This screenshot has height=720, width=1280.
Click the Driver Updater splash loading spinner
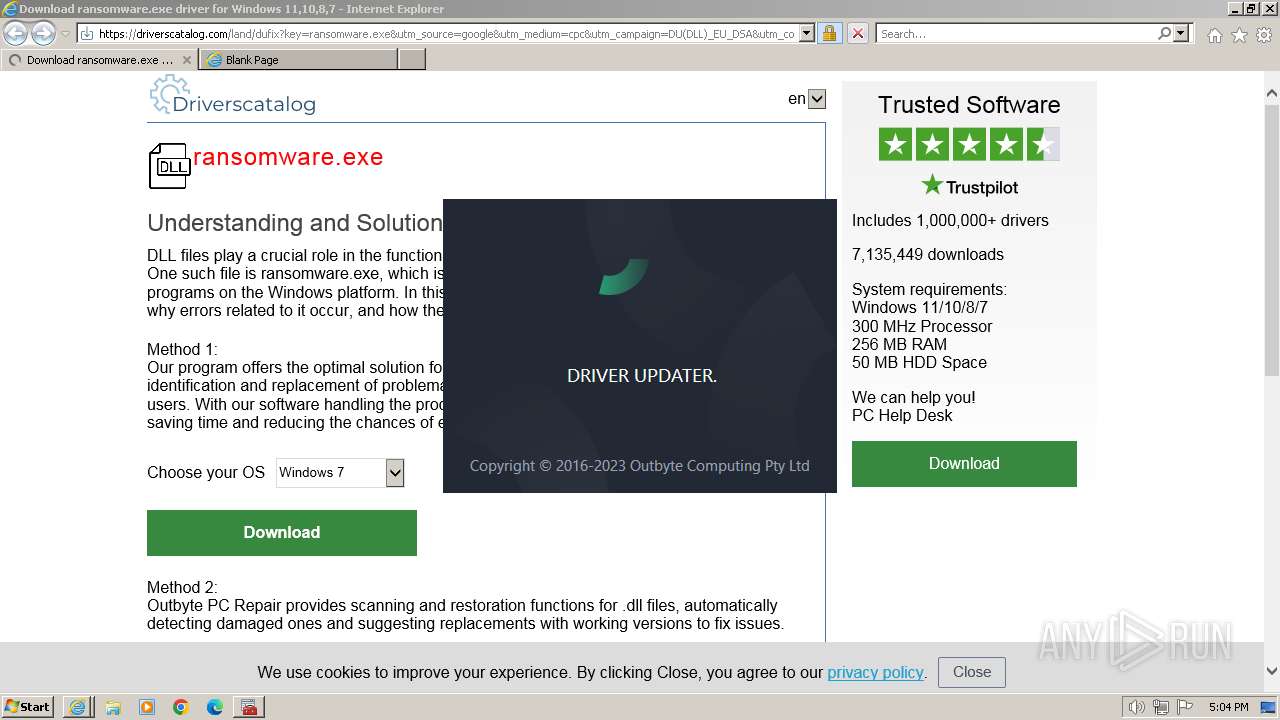pyautogui.click(x=624, y=277)
